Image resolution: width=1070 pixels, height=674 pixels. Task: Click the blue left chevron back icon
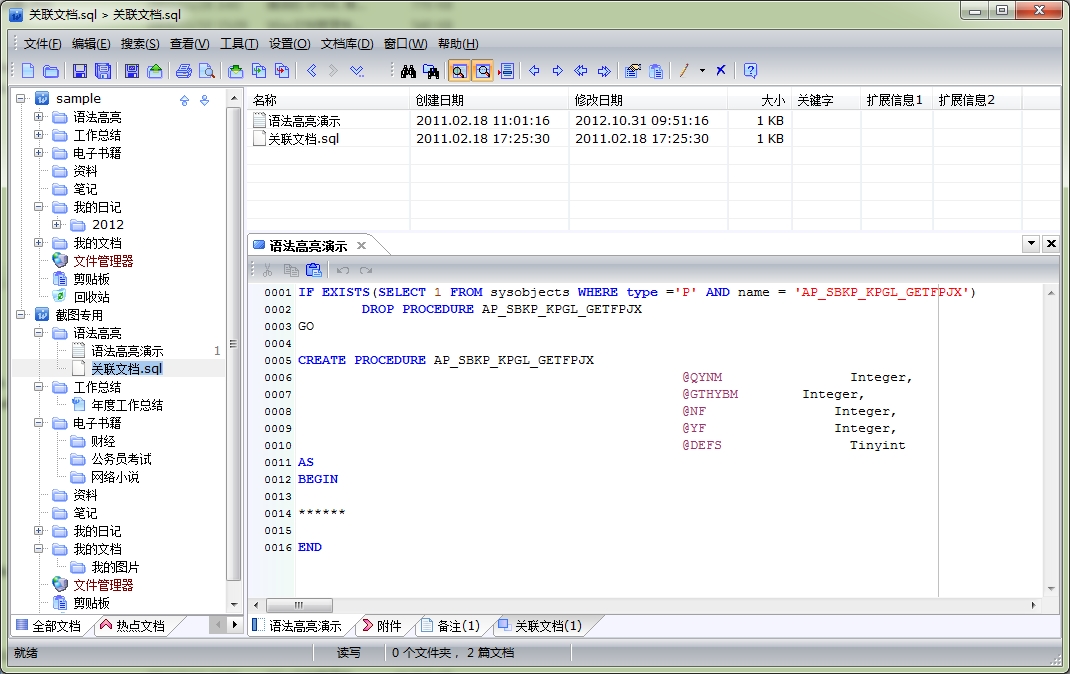(x=312, y=70)
